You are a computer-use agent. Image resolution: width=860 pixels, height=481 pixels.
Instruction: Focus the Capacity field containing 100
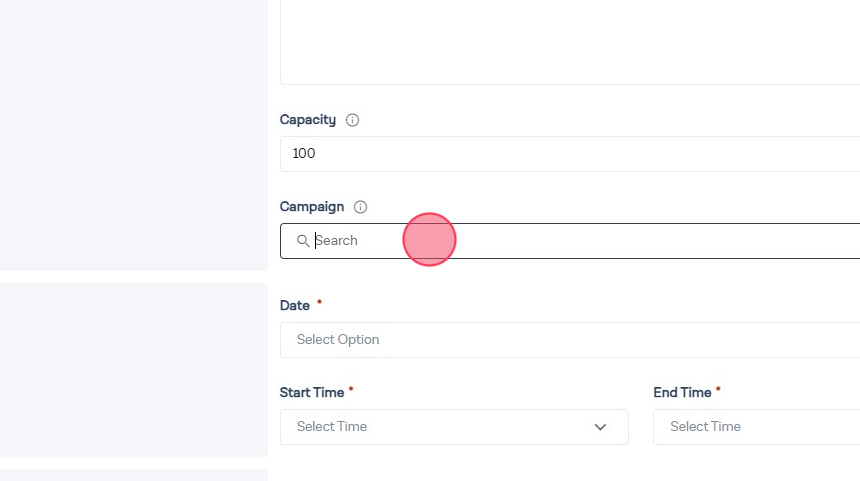click(570, 154)
